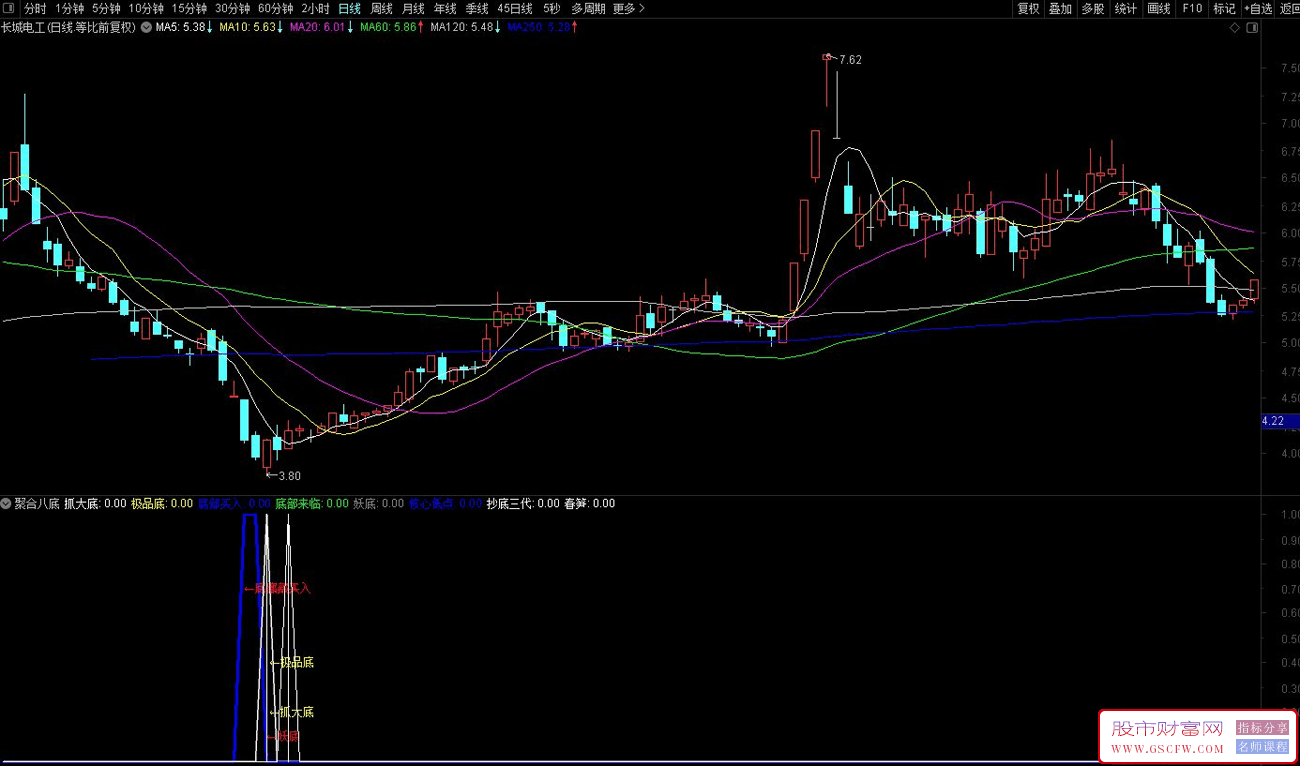Select the 分时 intraday view
The width and height of the screenshot is (1300, 766).
click(35, 9)
